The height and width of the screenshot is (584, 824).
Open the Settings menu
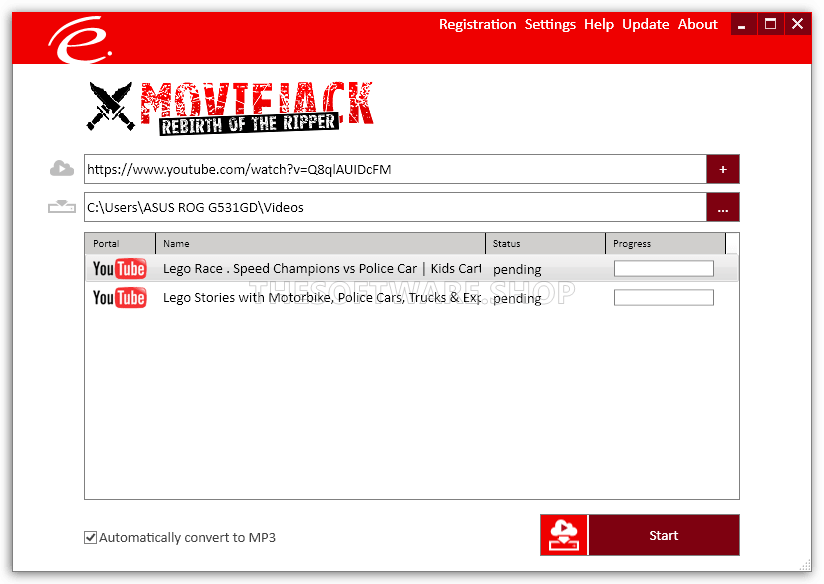(x=550, y=24)
